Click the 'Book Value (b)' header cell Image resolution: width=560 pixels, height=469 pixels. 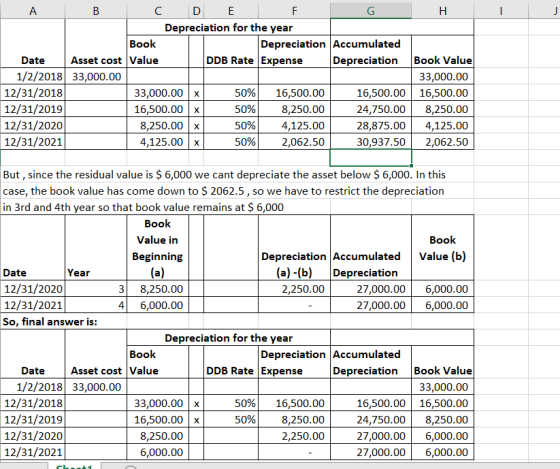(442, 248)
